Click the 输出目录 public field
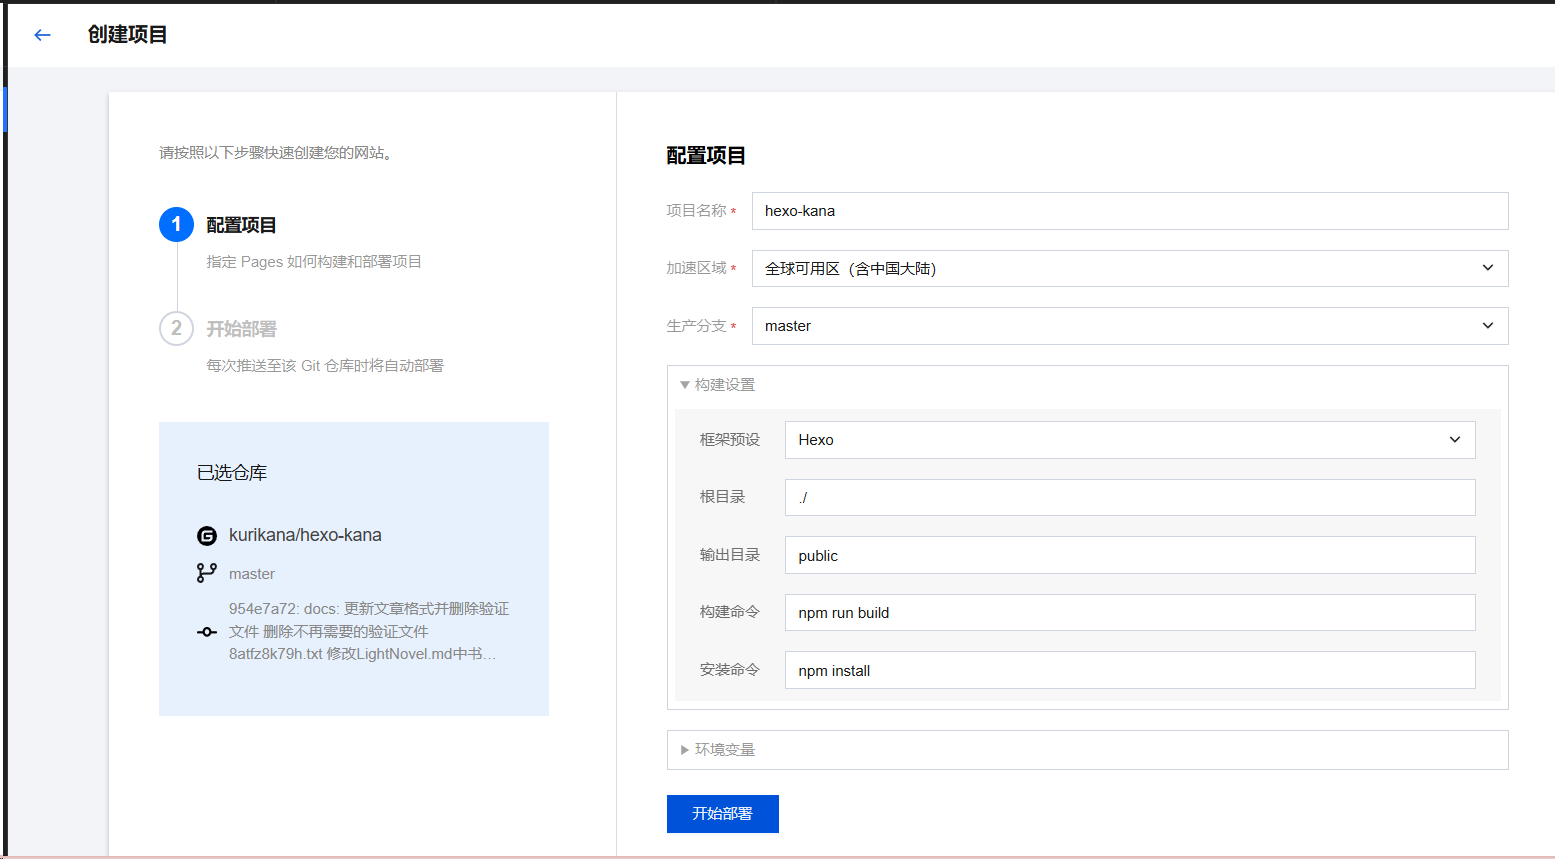1555x859 pixels. (x=1129, y=556)
